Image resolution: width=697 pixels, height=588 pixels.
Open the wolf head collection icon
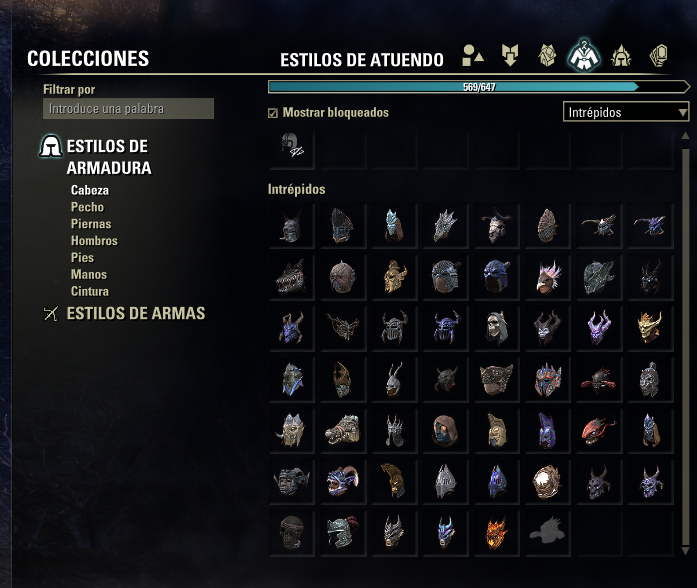coord(547,55)
